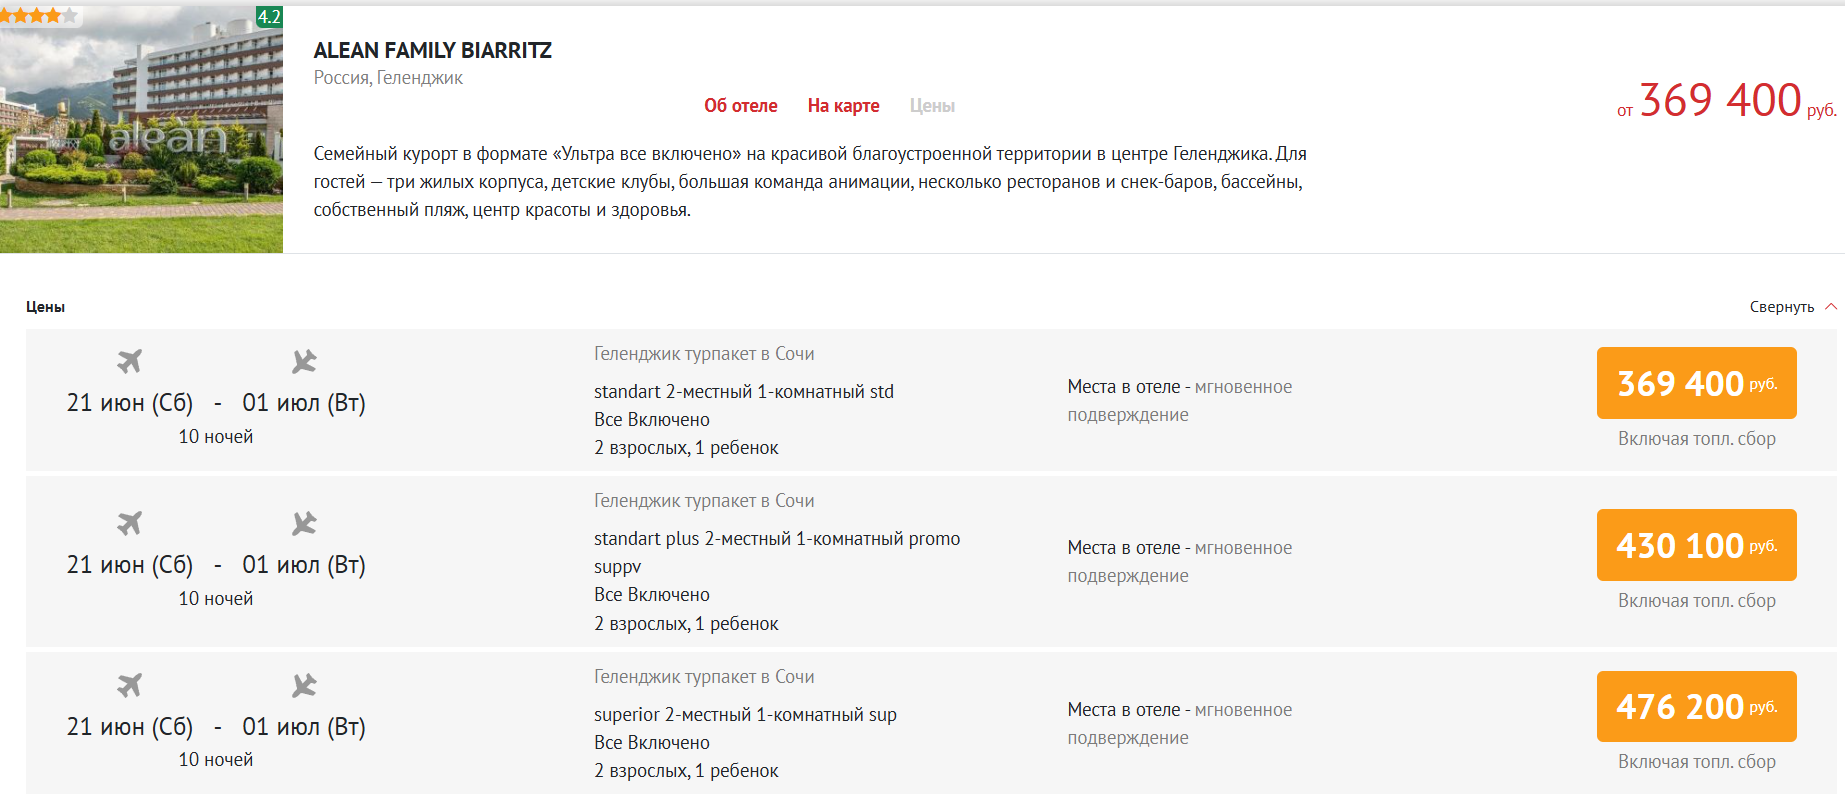Select the 476 200 руб. price button
The width and height of the screenshot is (1845, 794).
1696,707
